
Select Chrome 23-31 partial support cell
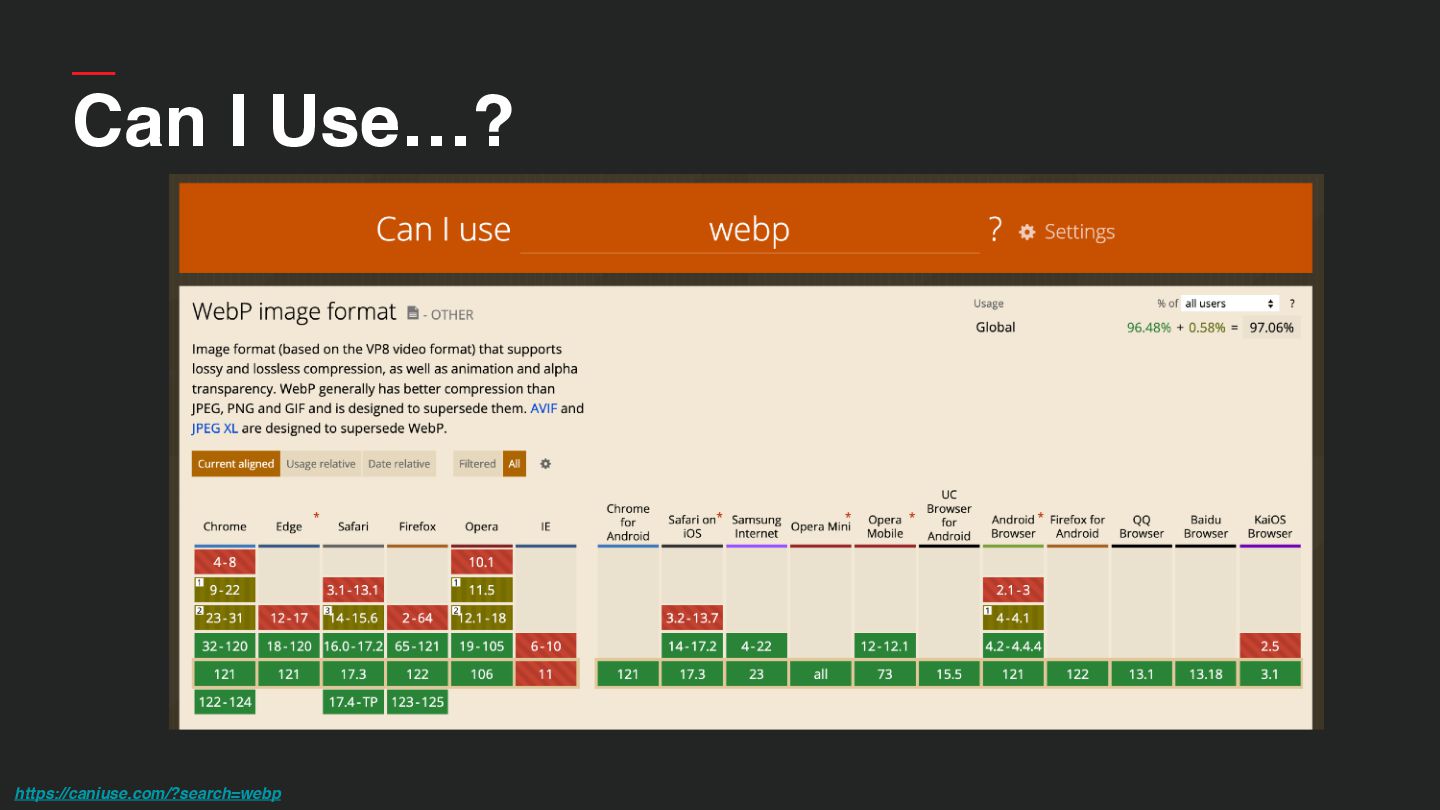[225, 618]
